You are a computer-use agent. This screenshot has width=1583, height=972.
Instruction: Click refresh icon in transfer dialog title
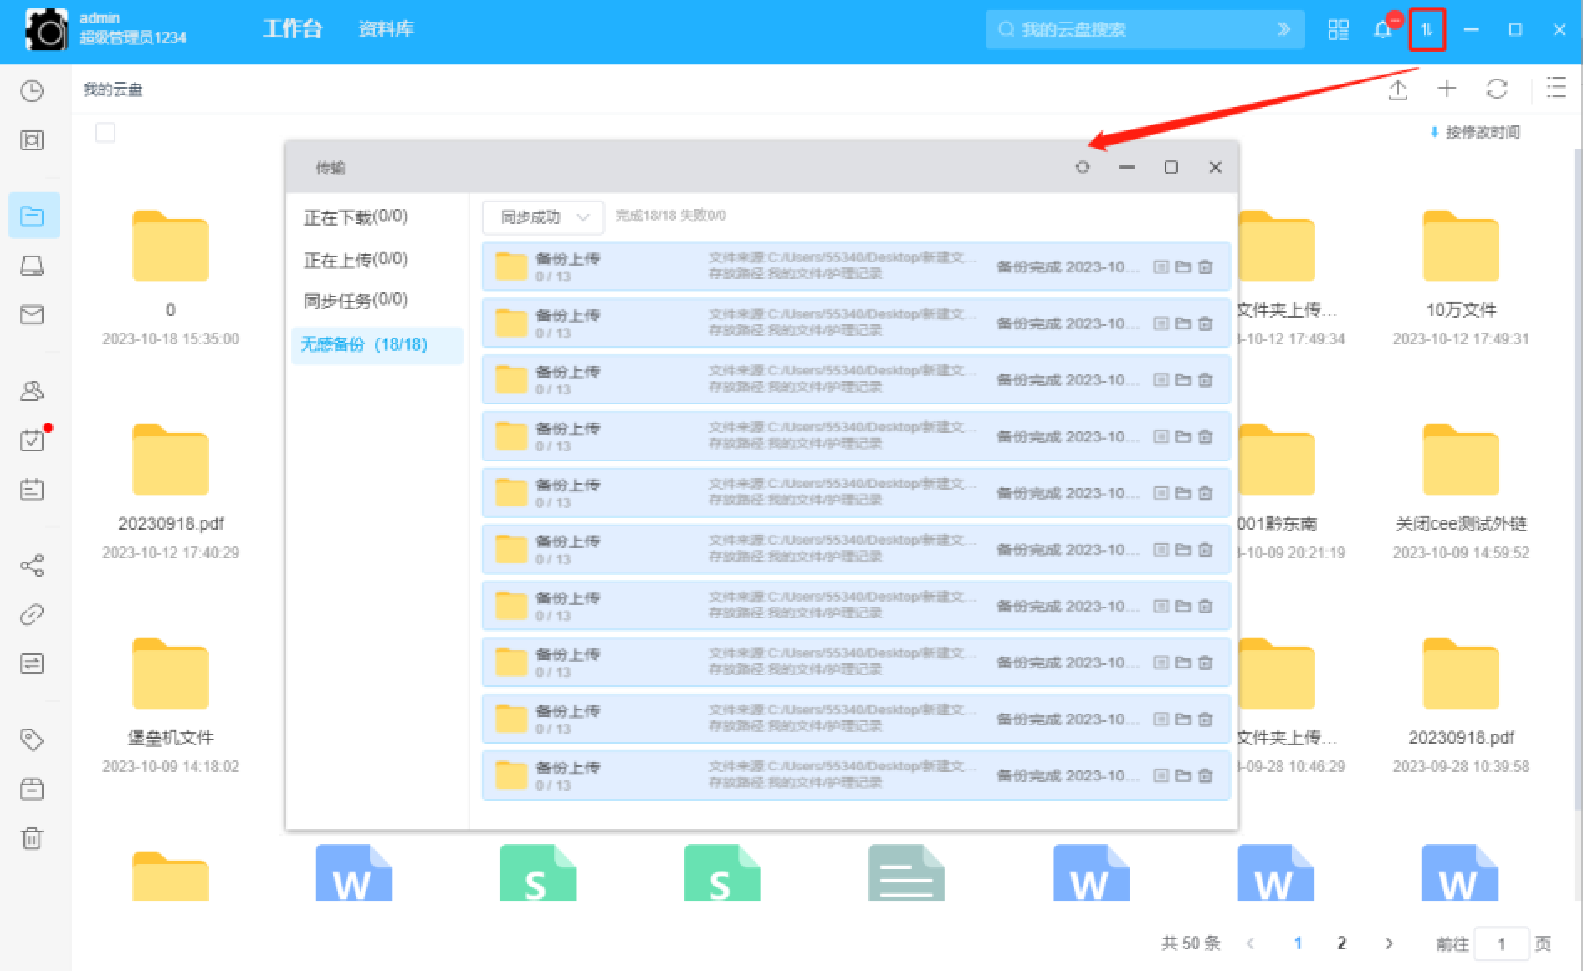click(x=1082, y=167)
